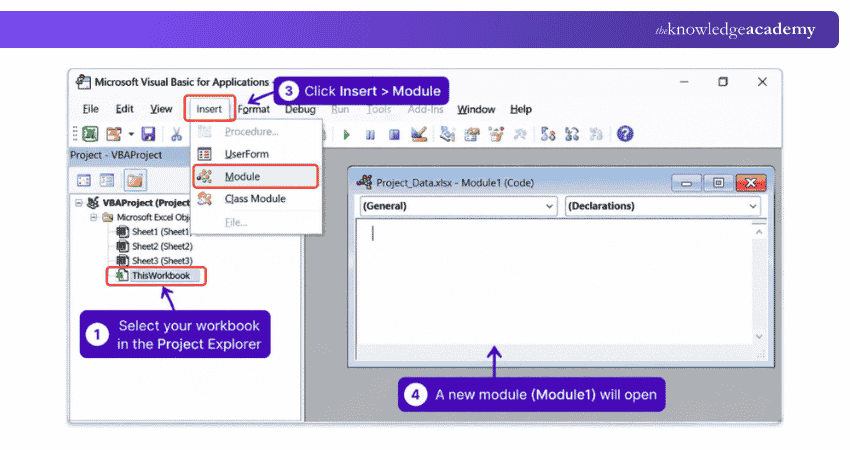Click the Cut scissors icon
The height and width of the screenshot is (450, 850).
click(176, 134)
